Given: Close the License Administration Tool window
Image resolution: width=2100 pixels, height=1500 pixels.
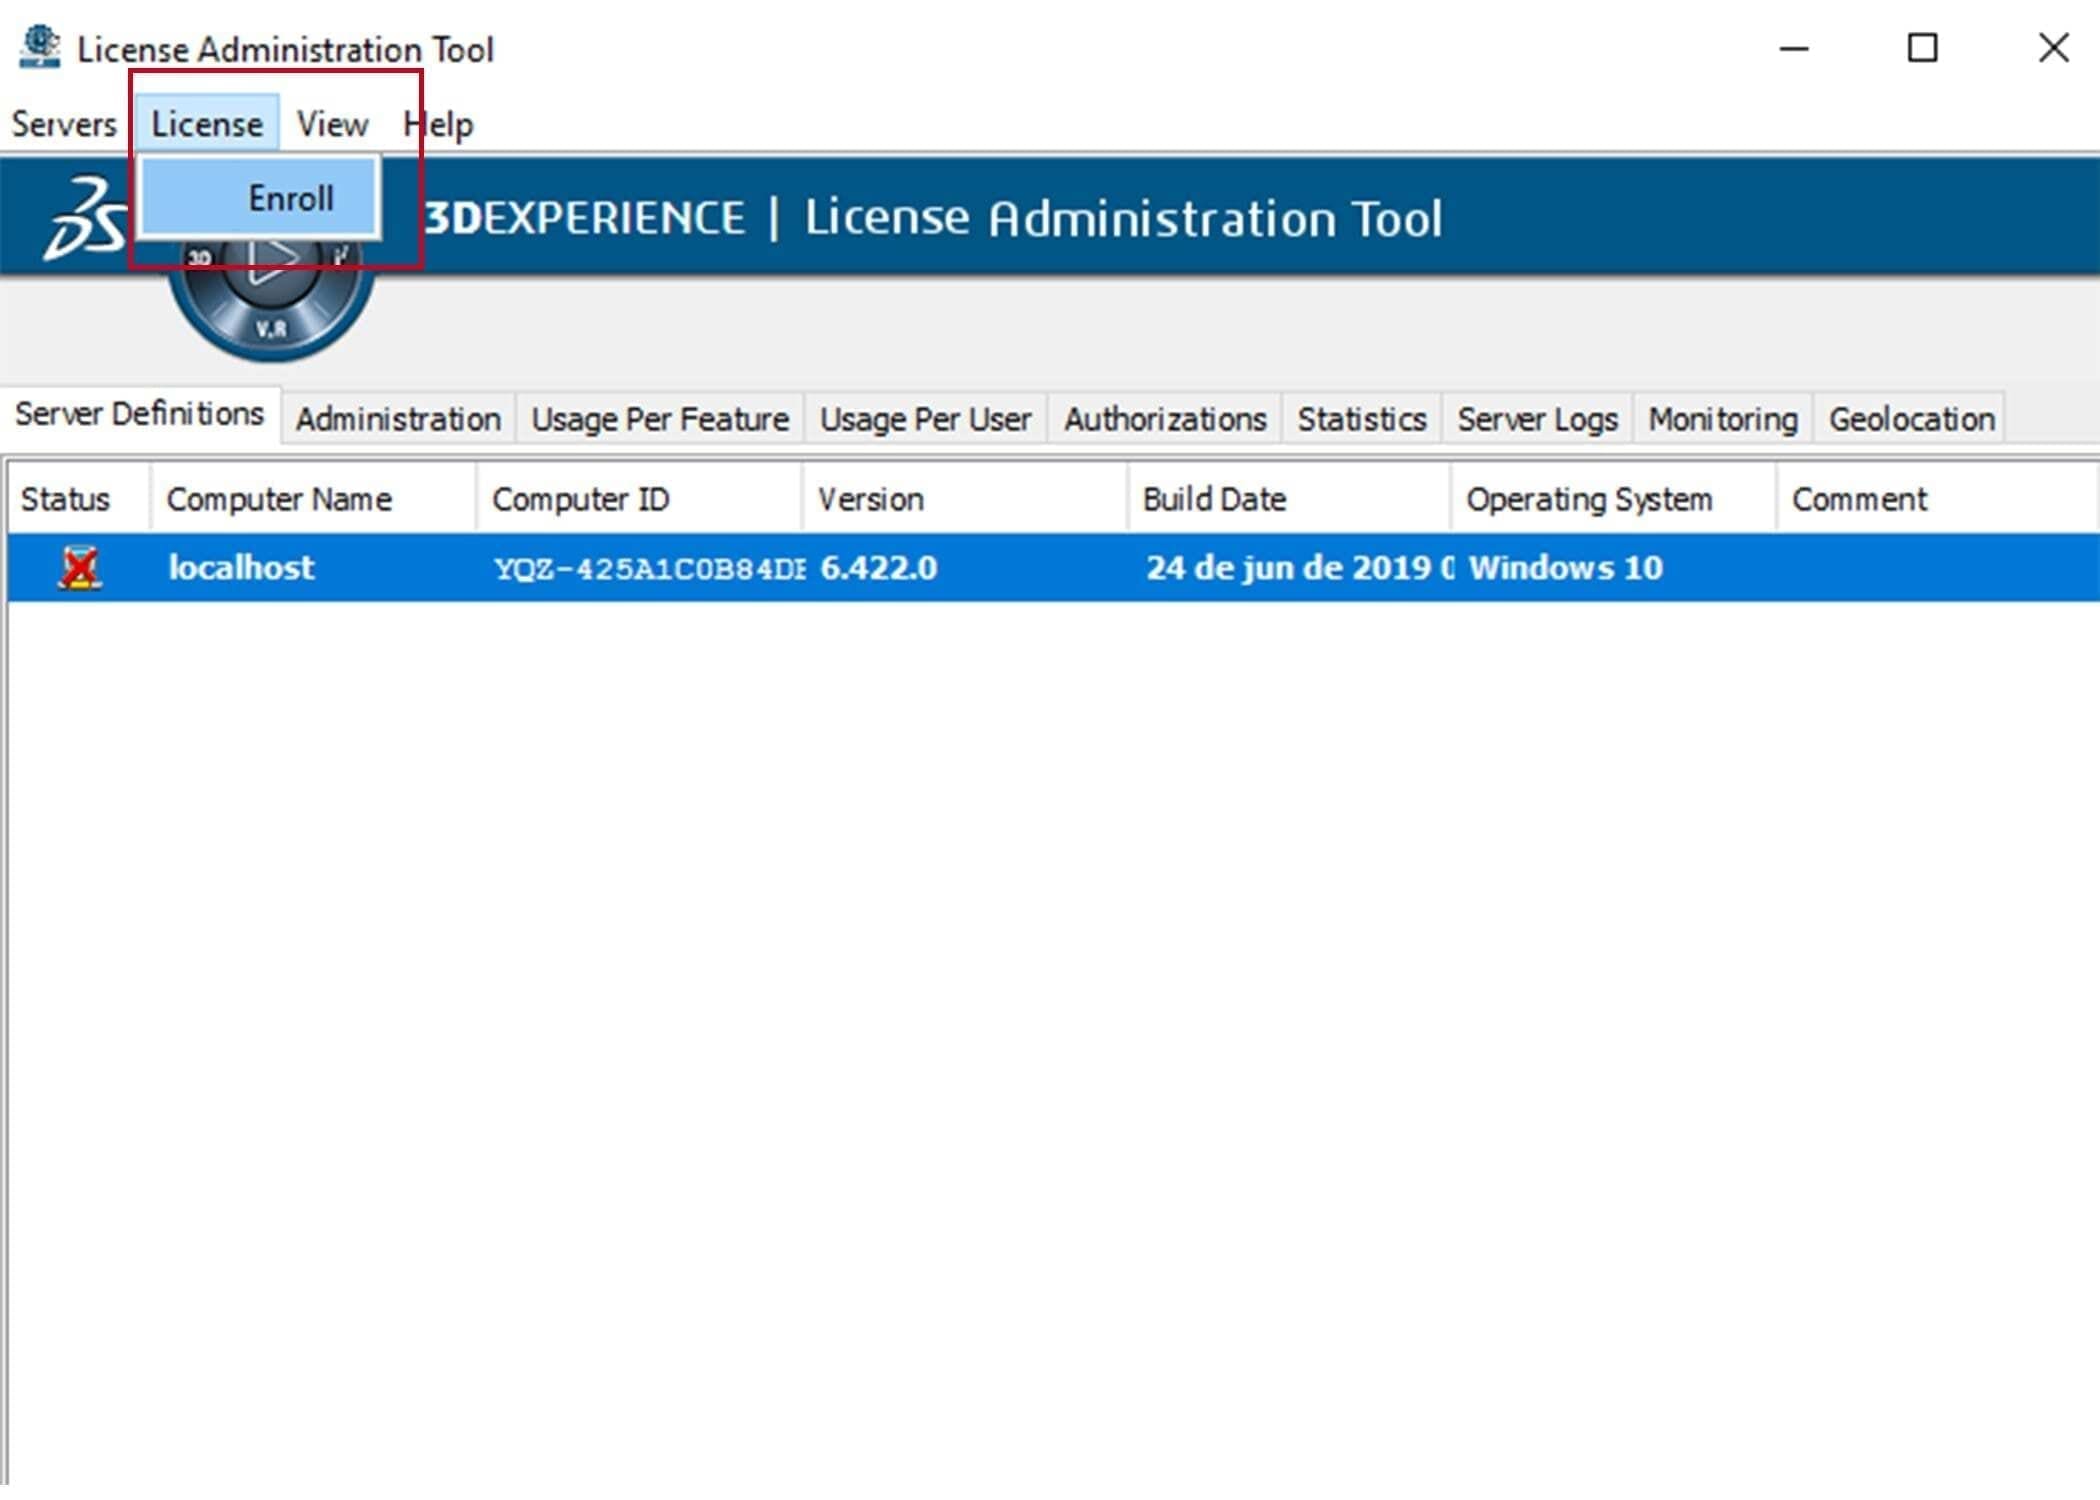Looking at the screenshot, I should coord(2053,48).
